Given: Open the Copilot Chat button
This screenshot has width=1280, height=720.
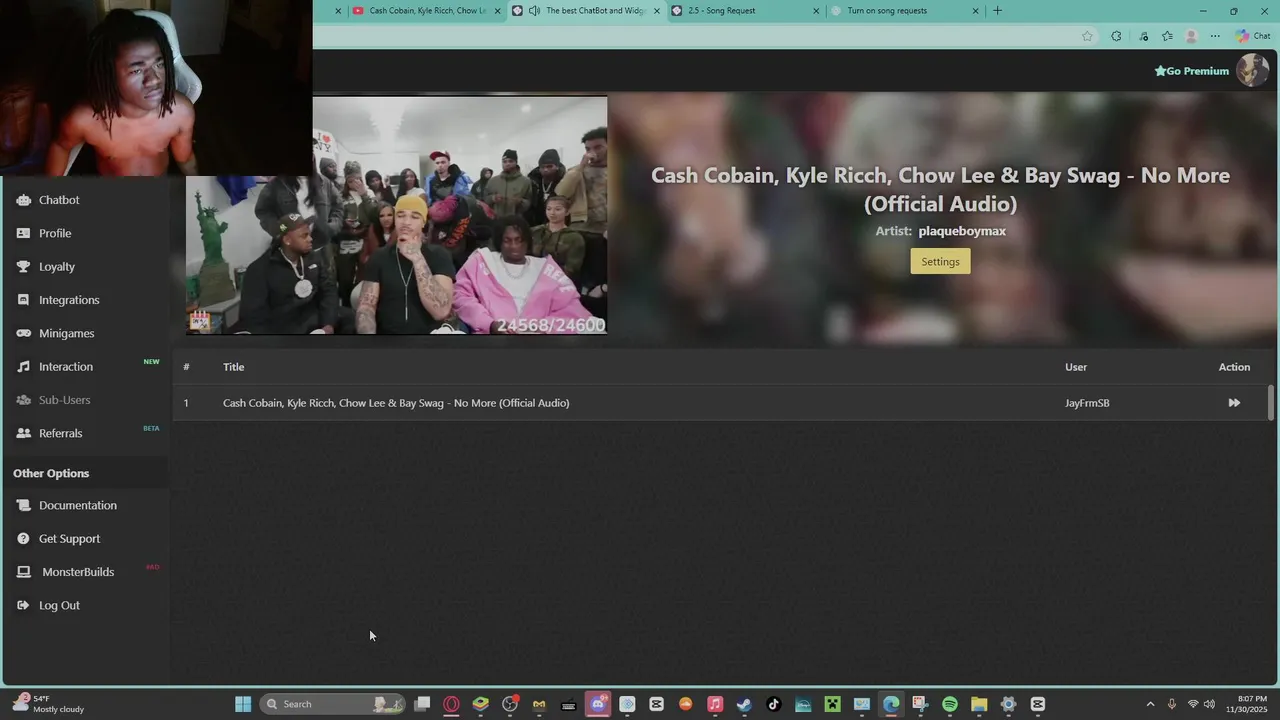Looking at the screenshot, I should point(1253,36).
